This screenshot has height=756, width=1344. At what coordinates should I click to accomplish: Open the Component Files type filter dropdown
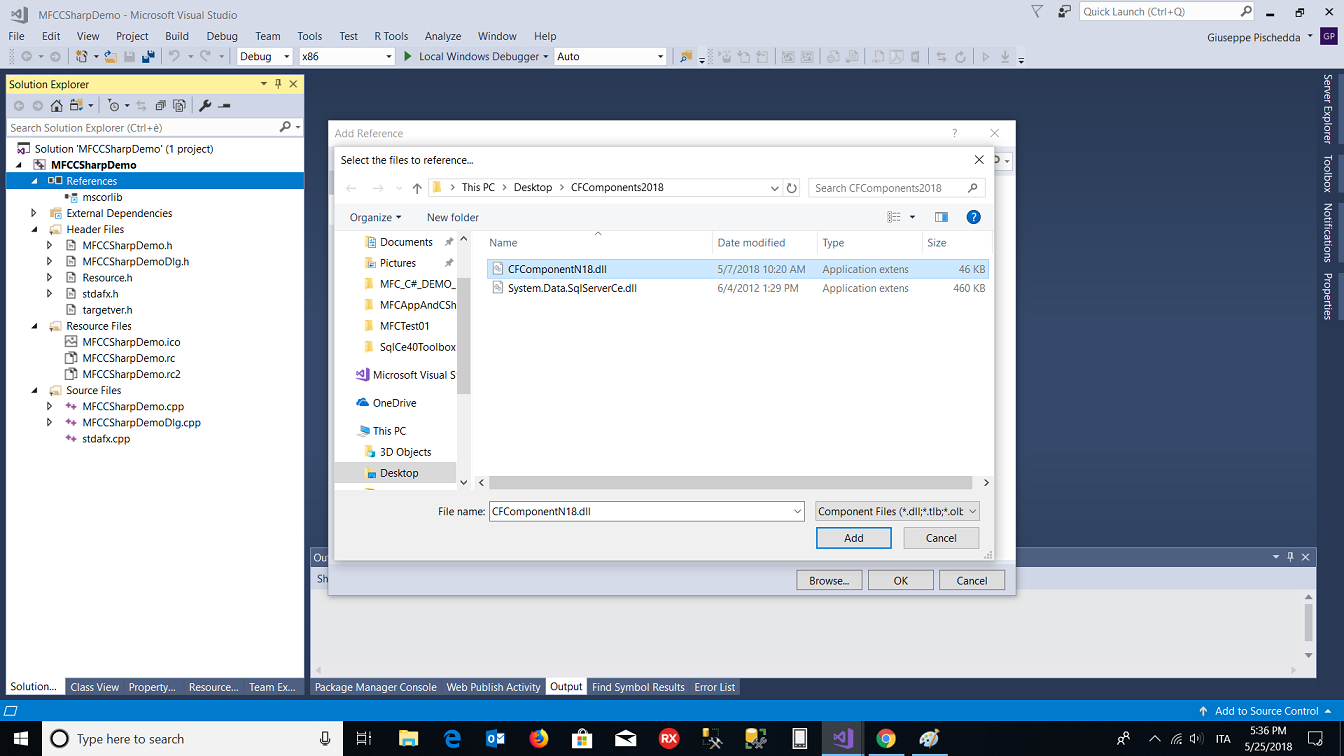[x=897, y=511]
